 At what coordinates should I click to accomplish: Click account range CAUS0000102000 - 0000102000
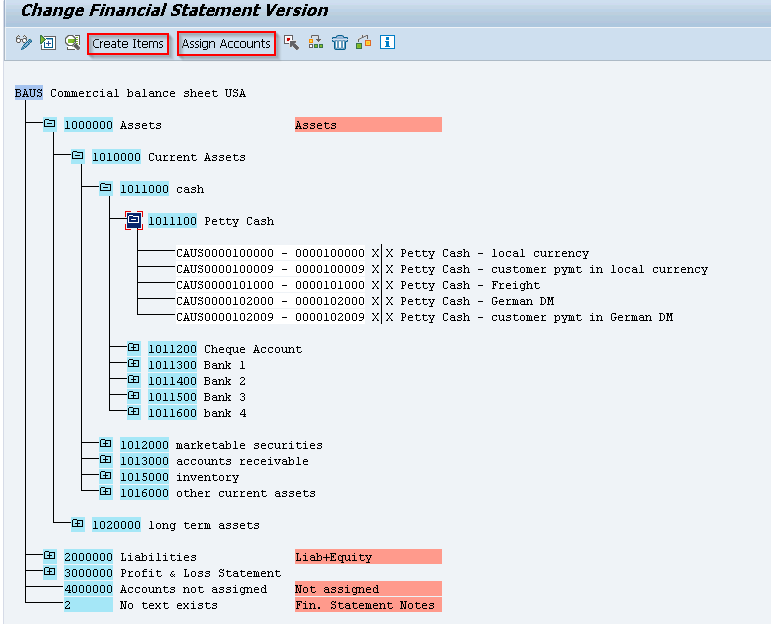click(x=270, y=301)
